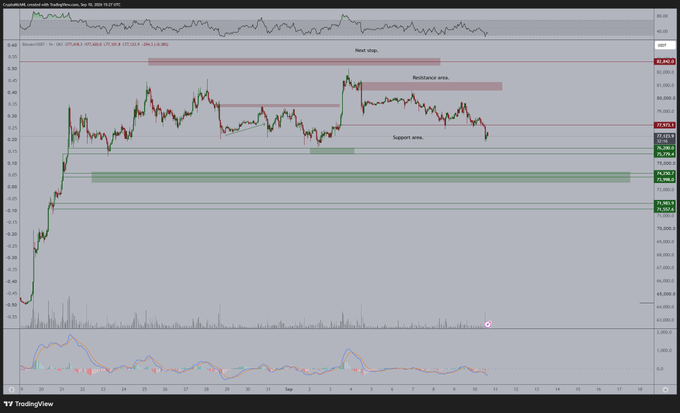Click the 80.00 level on the RSI scale

pos(662,16)
